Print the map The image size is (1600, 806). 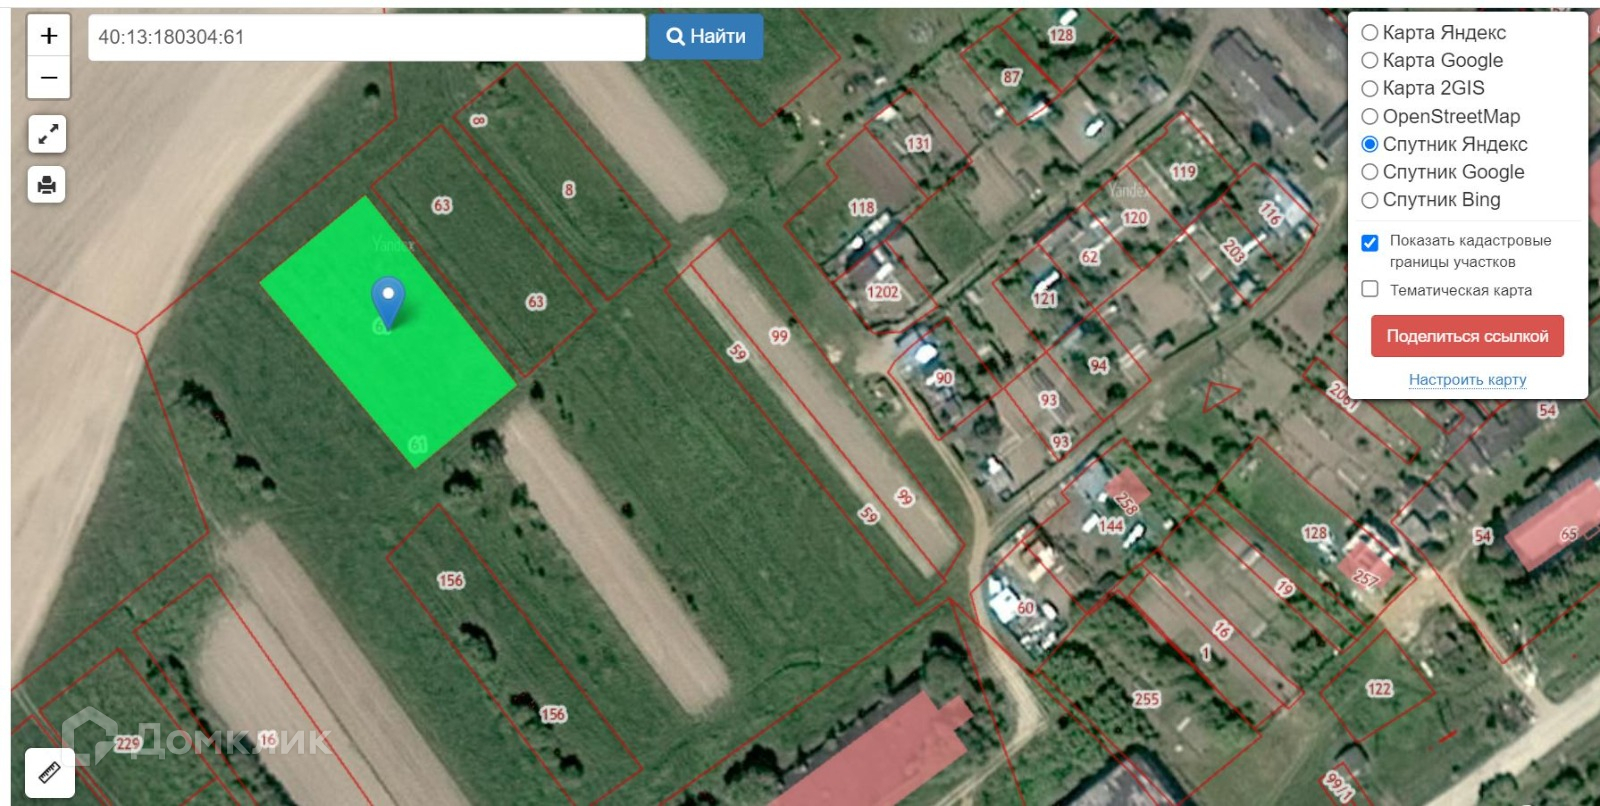point(47,185)
